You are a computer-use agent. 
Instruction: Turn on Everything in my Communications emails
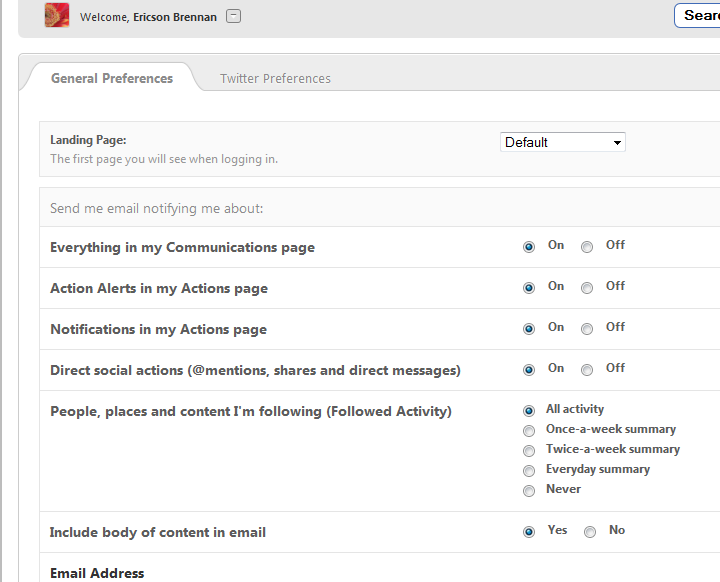pos(529,247)
